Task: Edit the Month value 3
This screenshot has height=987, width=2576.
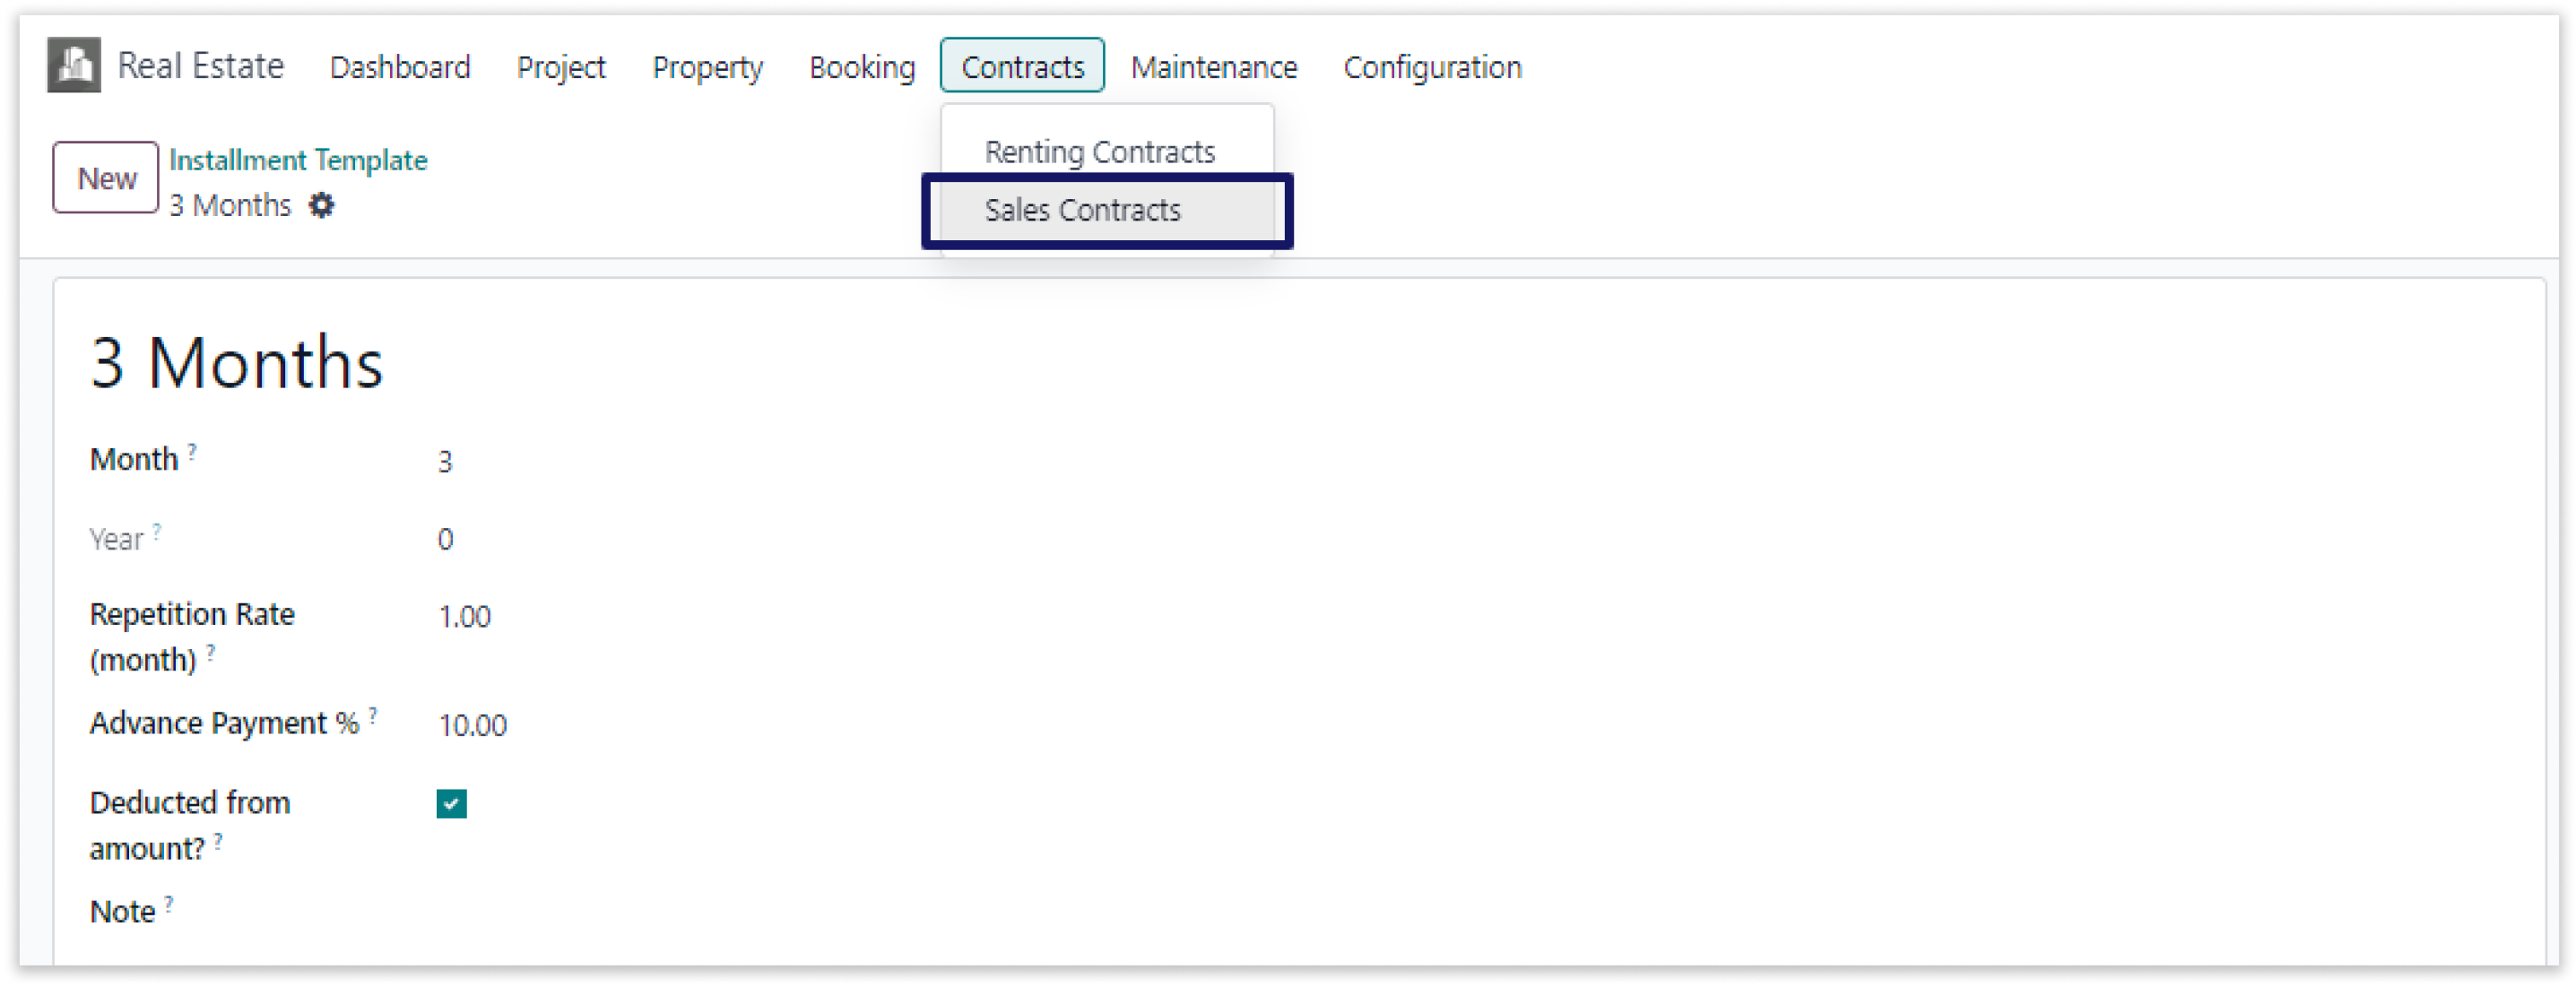Action: (x=445, y=462)
